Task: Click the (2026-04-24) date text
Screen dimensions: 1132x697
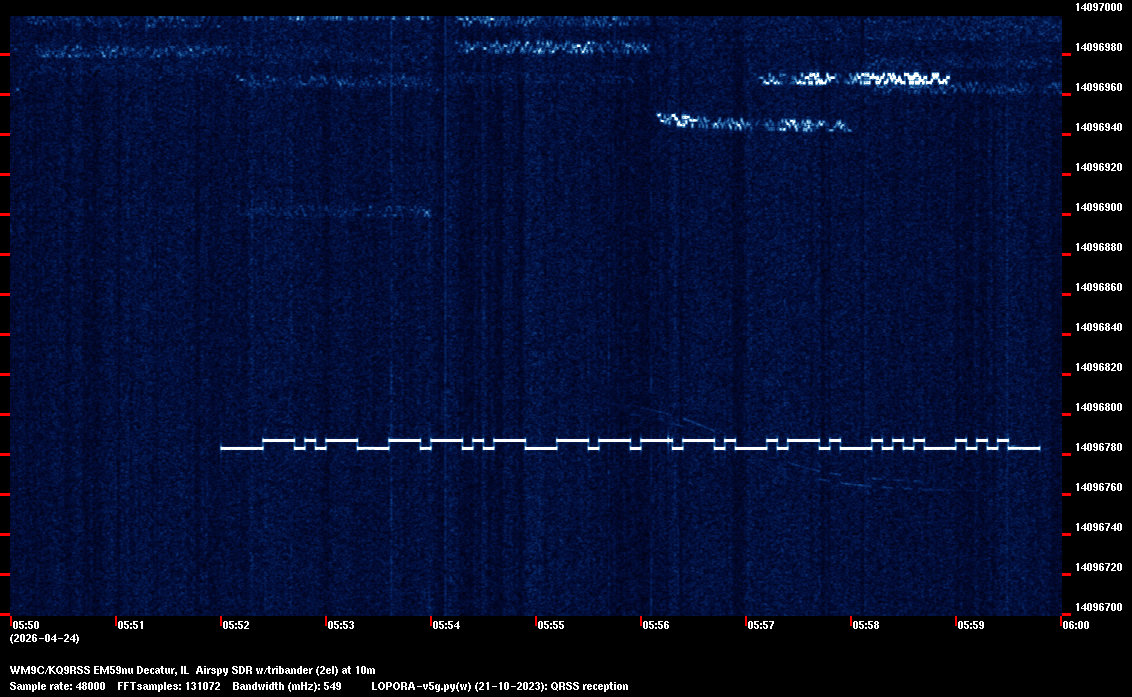Action: point(45,638)
